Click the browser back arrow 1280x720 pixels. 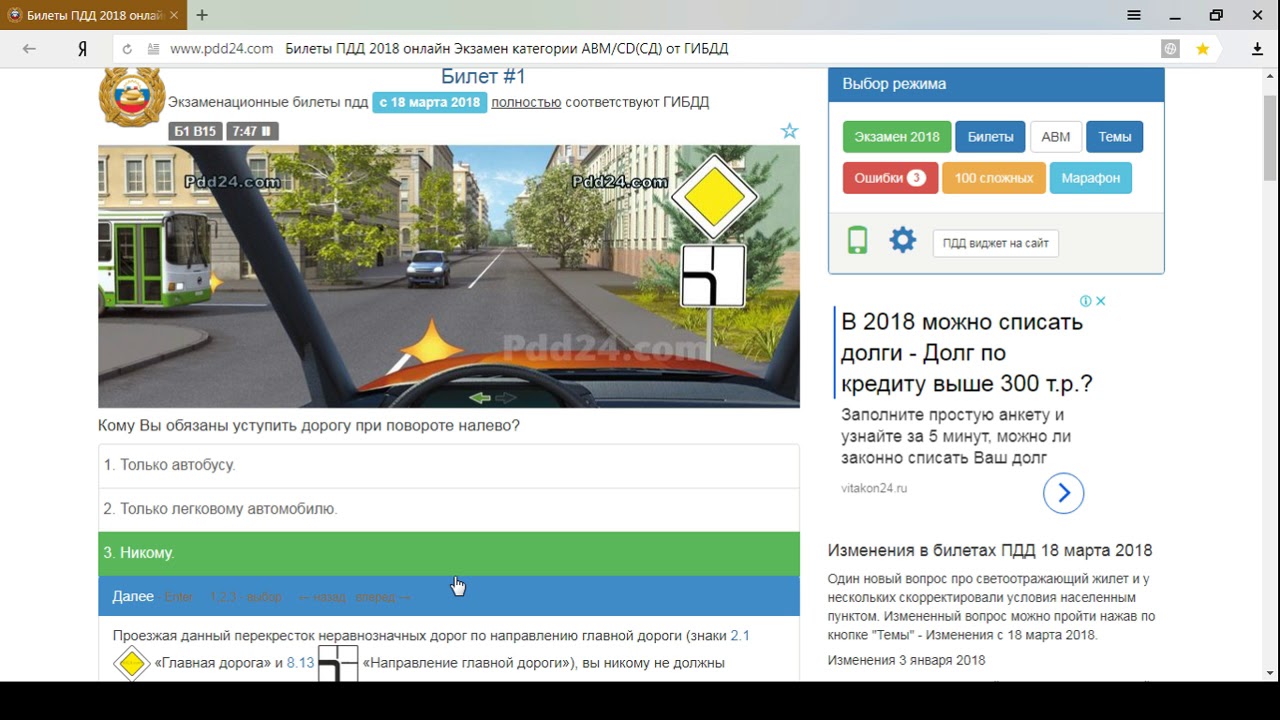pyautogui.click(x=29, y=48)
